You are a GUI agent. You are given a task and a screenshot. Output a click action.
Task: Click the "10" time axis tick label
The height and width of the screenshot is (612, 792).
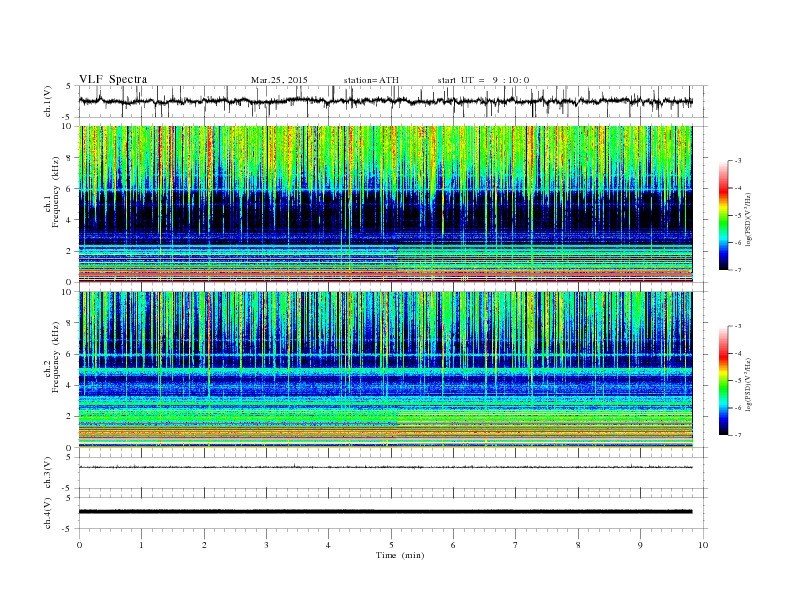pyautogui.click(x=703, y=545)
